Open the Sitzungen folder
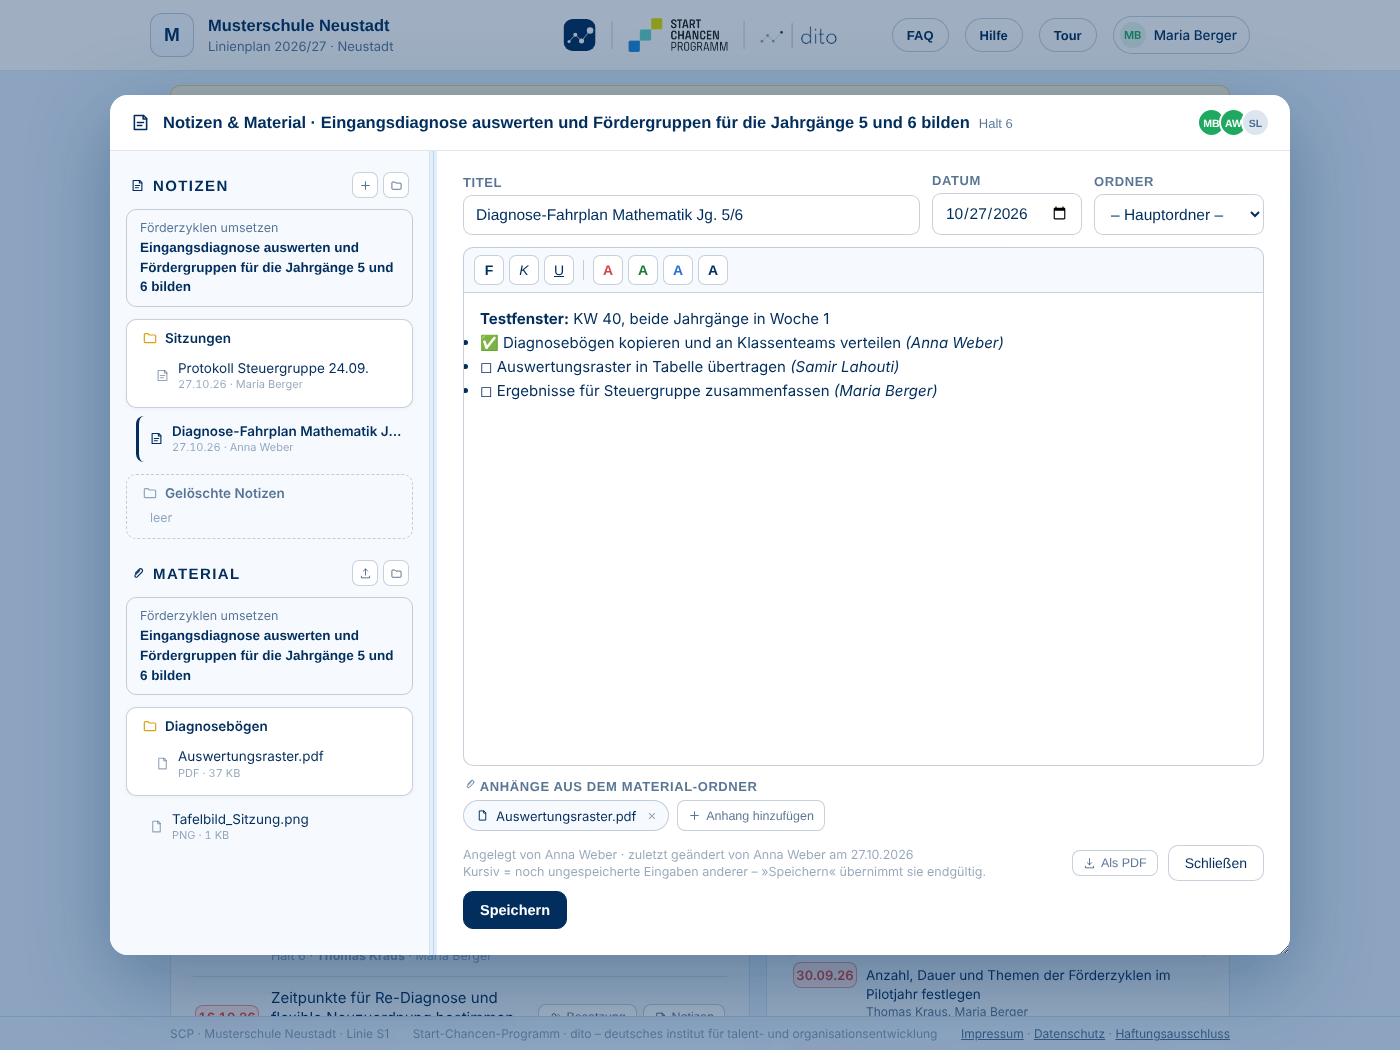This screenshot has height=1050, width=1400. point(197,338)
